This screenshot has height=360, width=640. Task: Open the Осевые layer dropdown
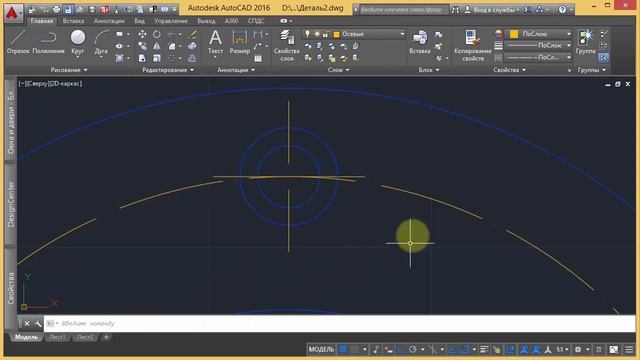[x=402, y=34]
